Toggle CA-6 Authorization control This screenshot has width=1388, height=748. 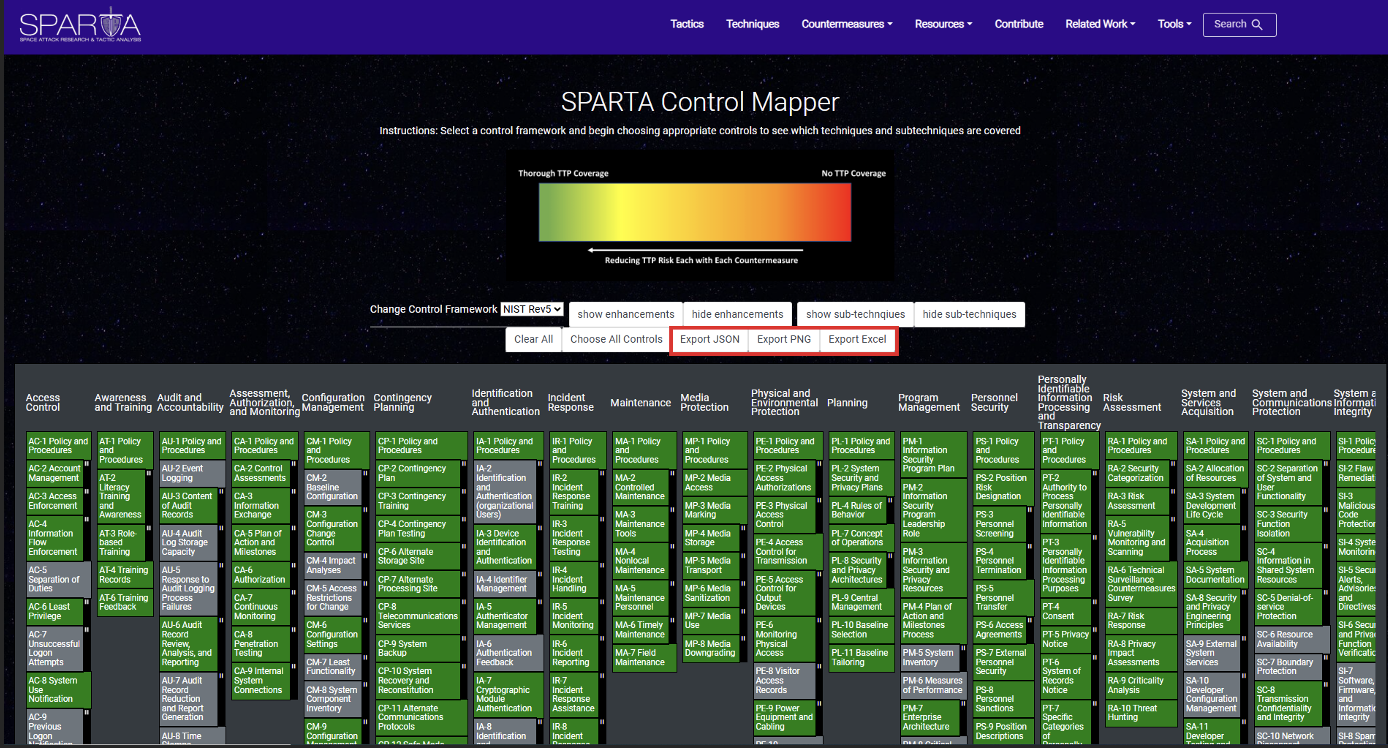click(x=261, y=574)
